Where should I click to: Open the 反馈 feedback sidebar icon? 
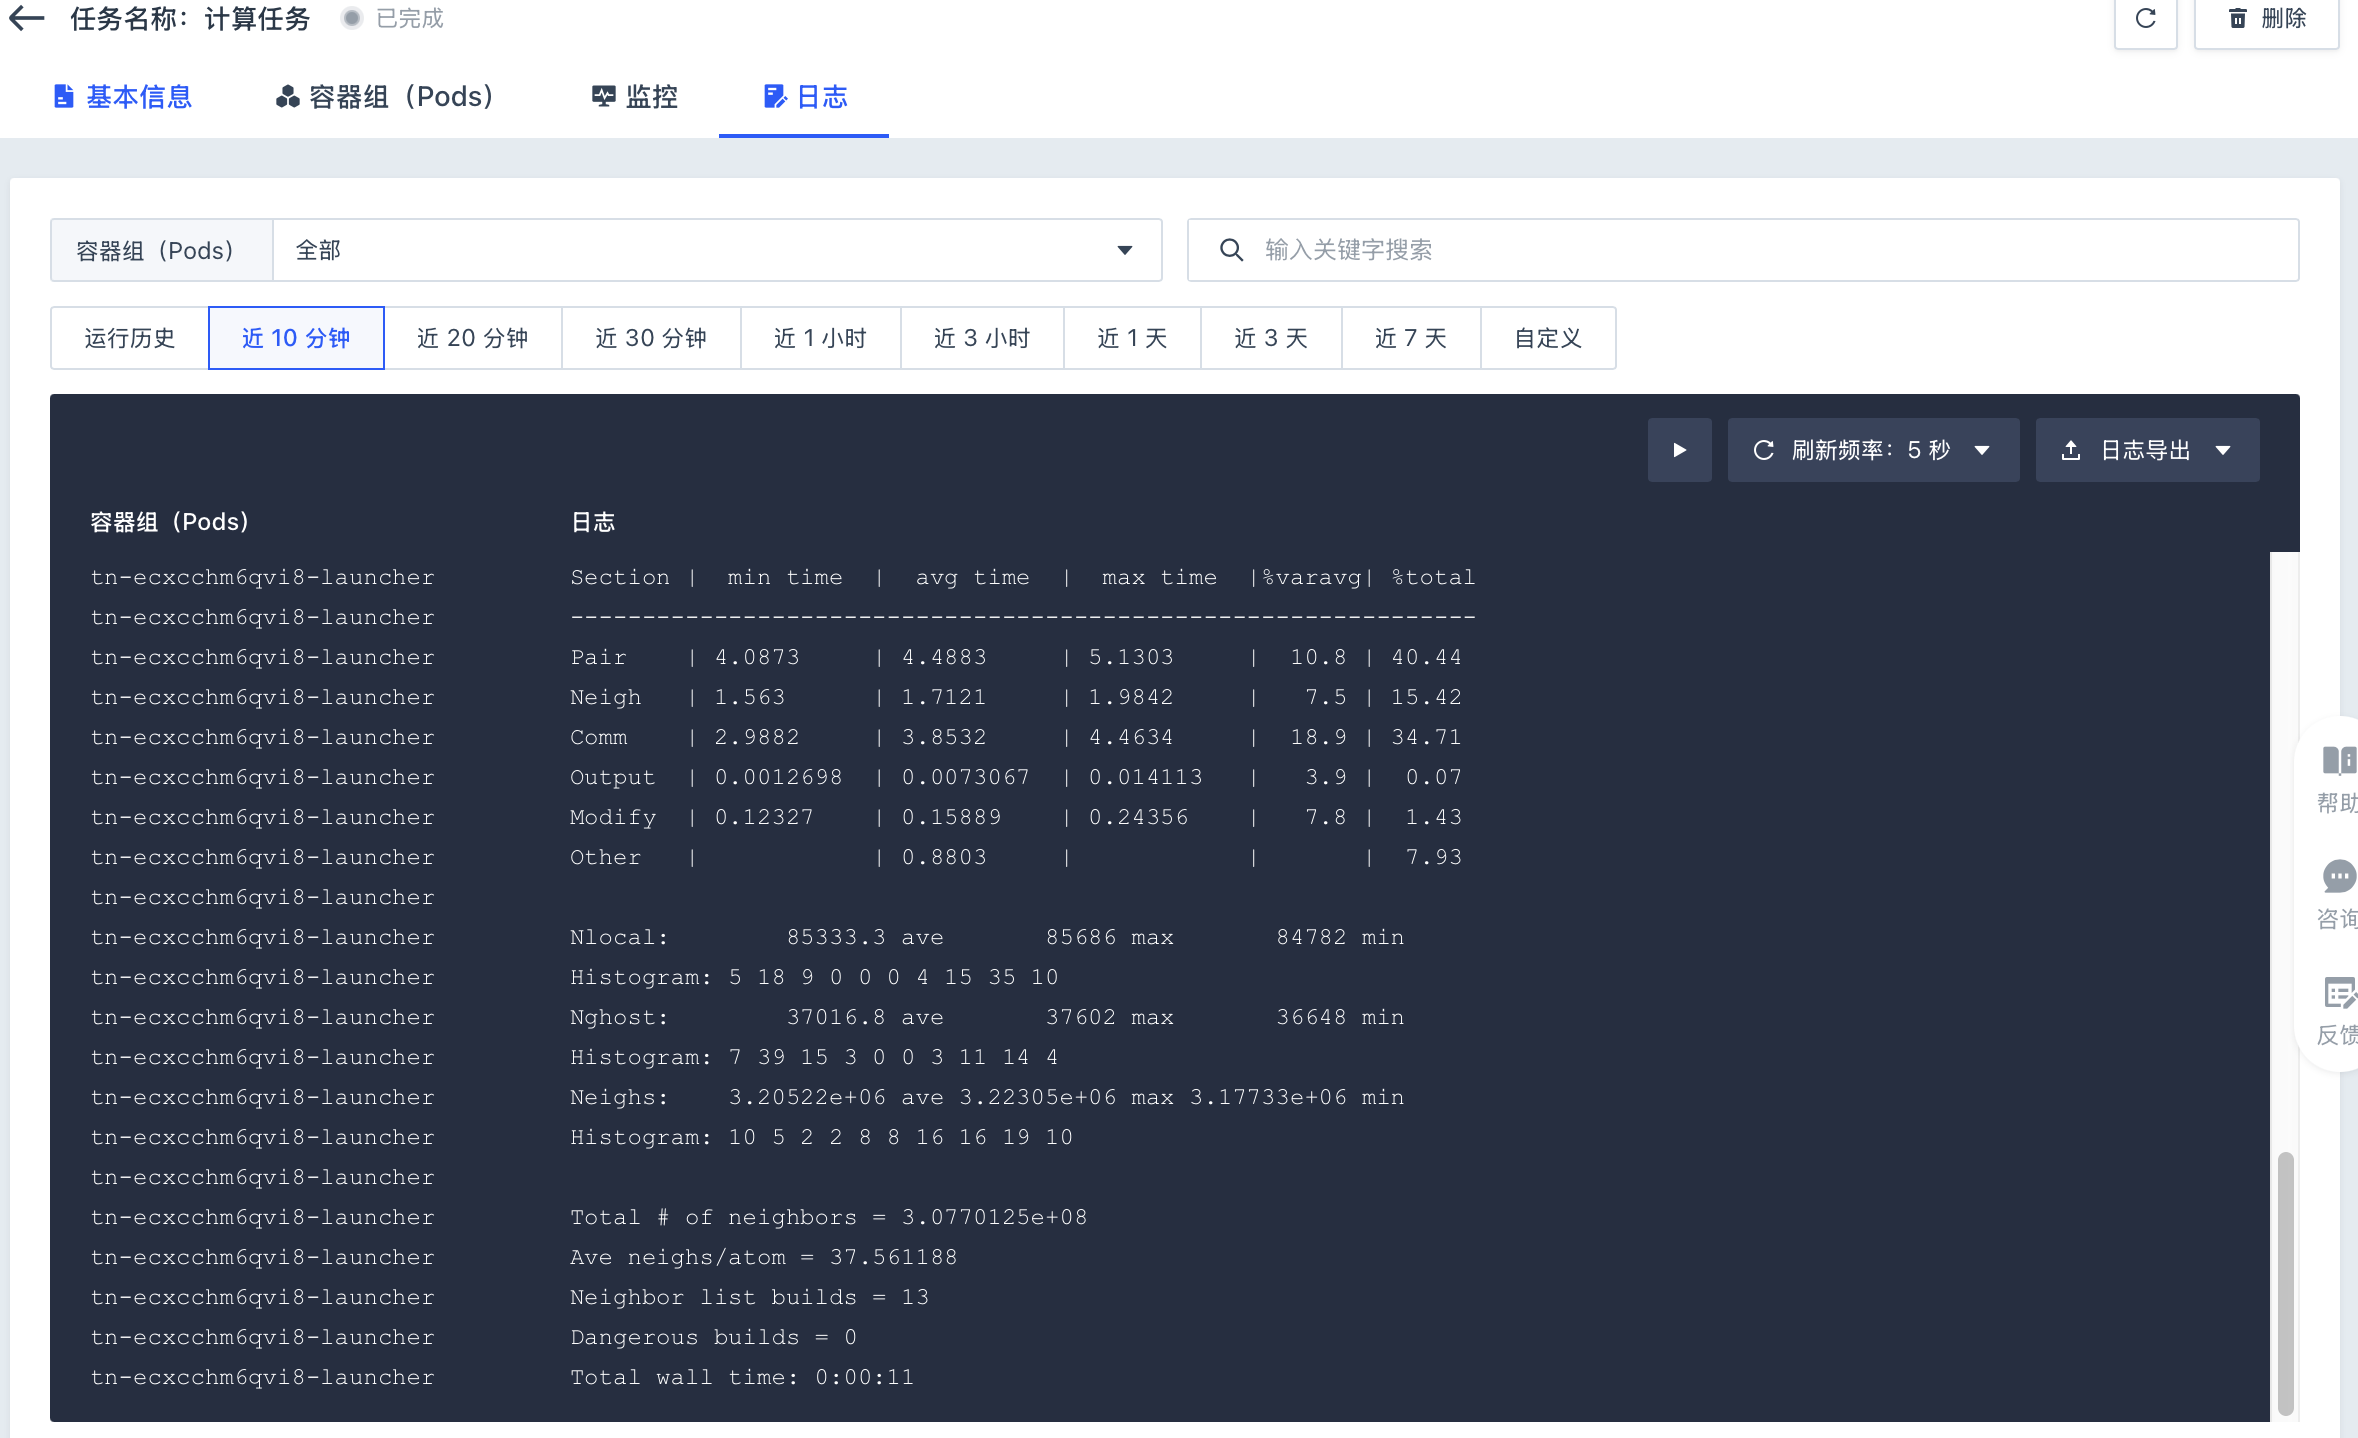[x=2338, y=1010]
